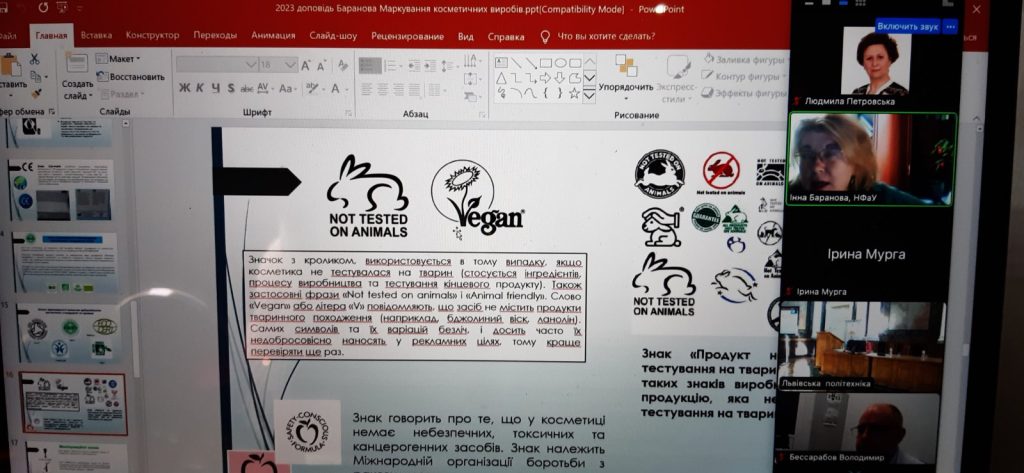Open the Вставка tab
The image size is (1024, 473).
point(97,35)
